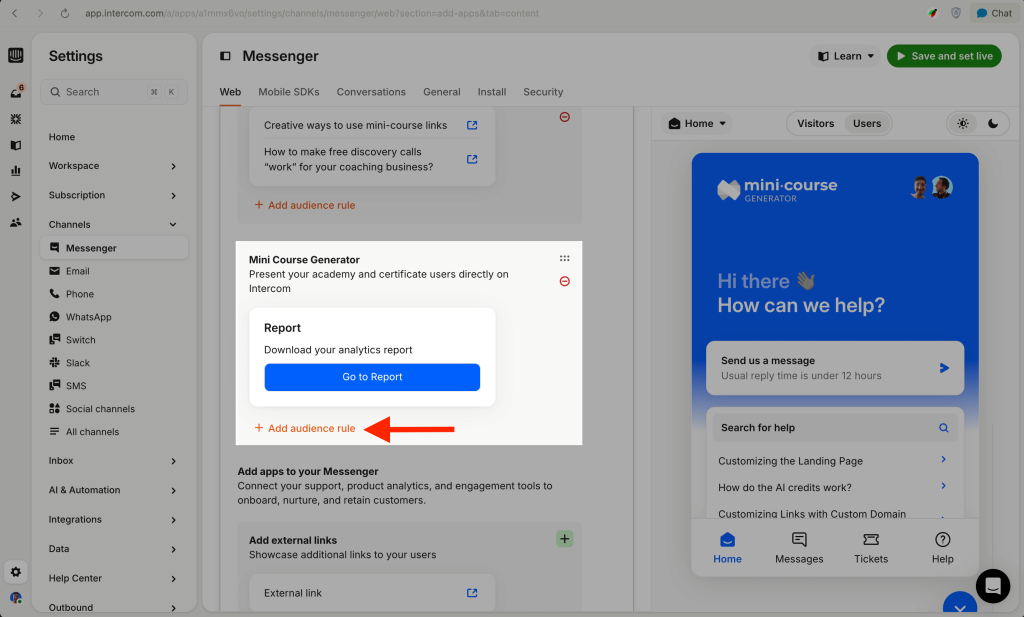The width and height of the screenshot is (1024, 617).
Task: Open the Home preview screen dropdown
Action: coord(697,123)
